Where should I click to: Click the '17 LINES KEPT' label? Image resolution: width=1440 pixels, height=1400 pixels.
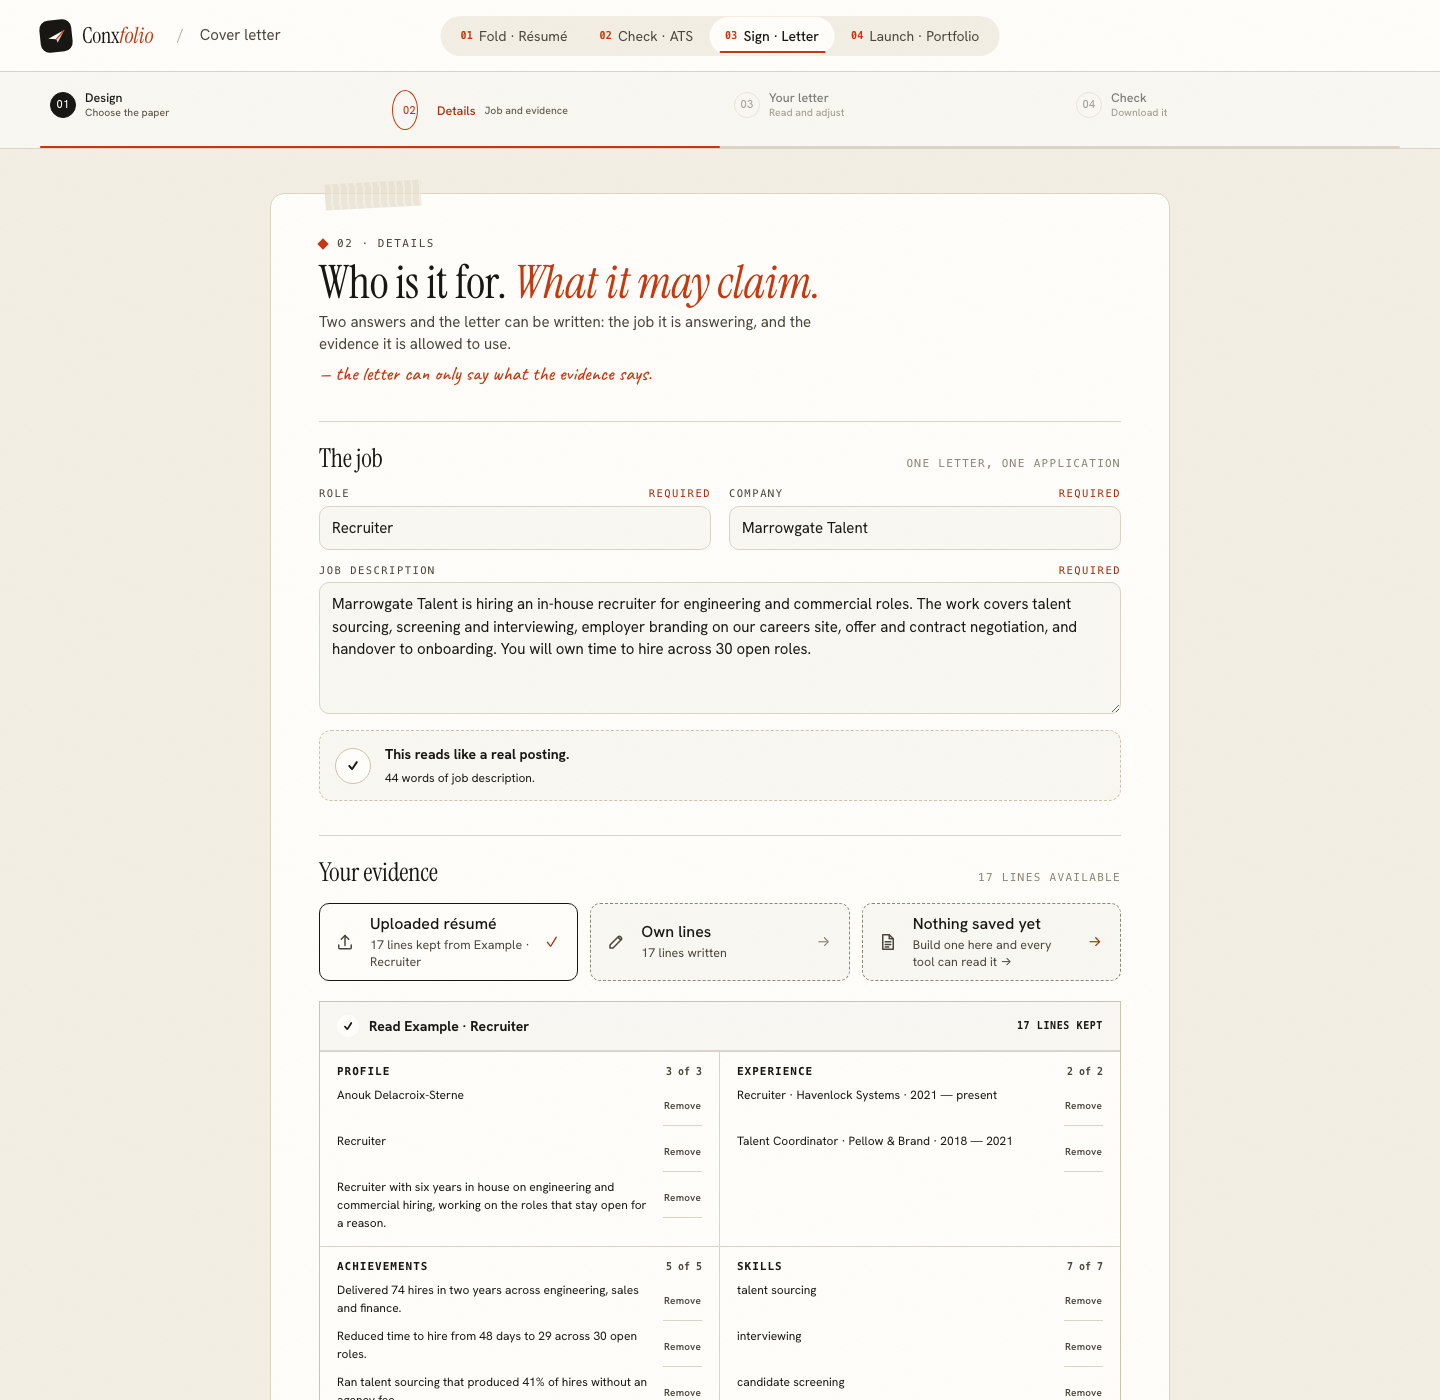pyautogui.click(x=1059, y=1026)
